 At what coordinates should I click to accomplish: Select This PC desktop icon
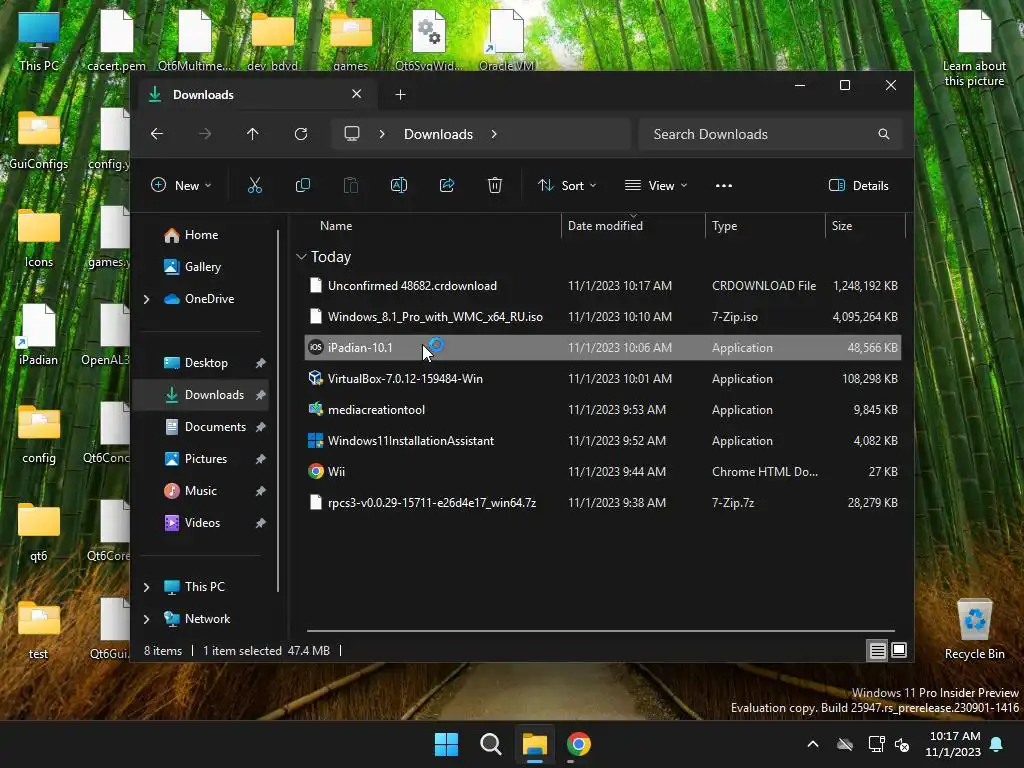click(x=39, y=40)
